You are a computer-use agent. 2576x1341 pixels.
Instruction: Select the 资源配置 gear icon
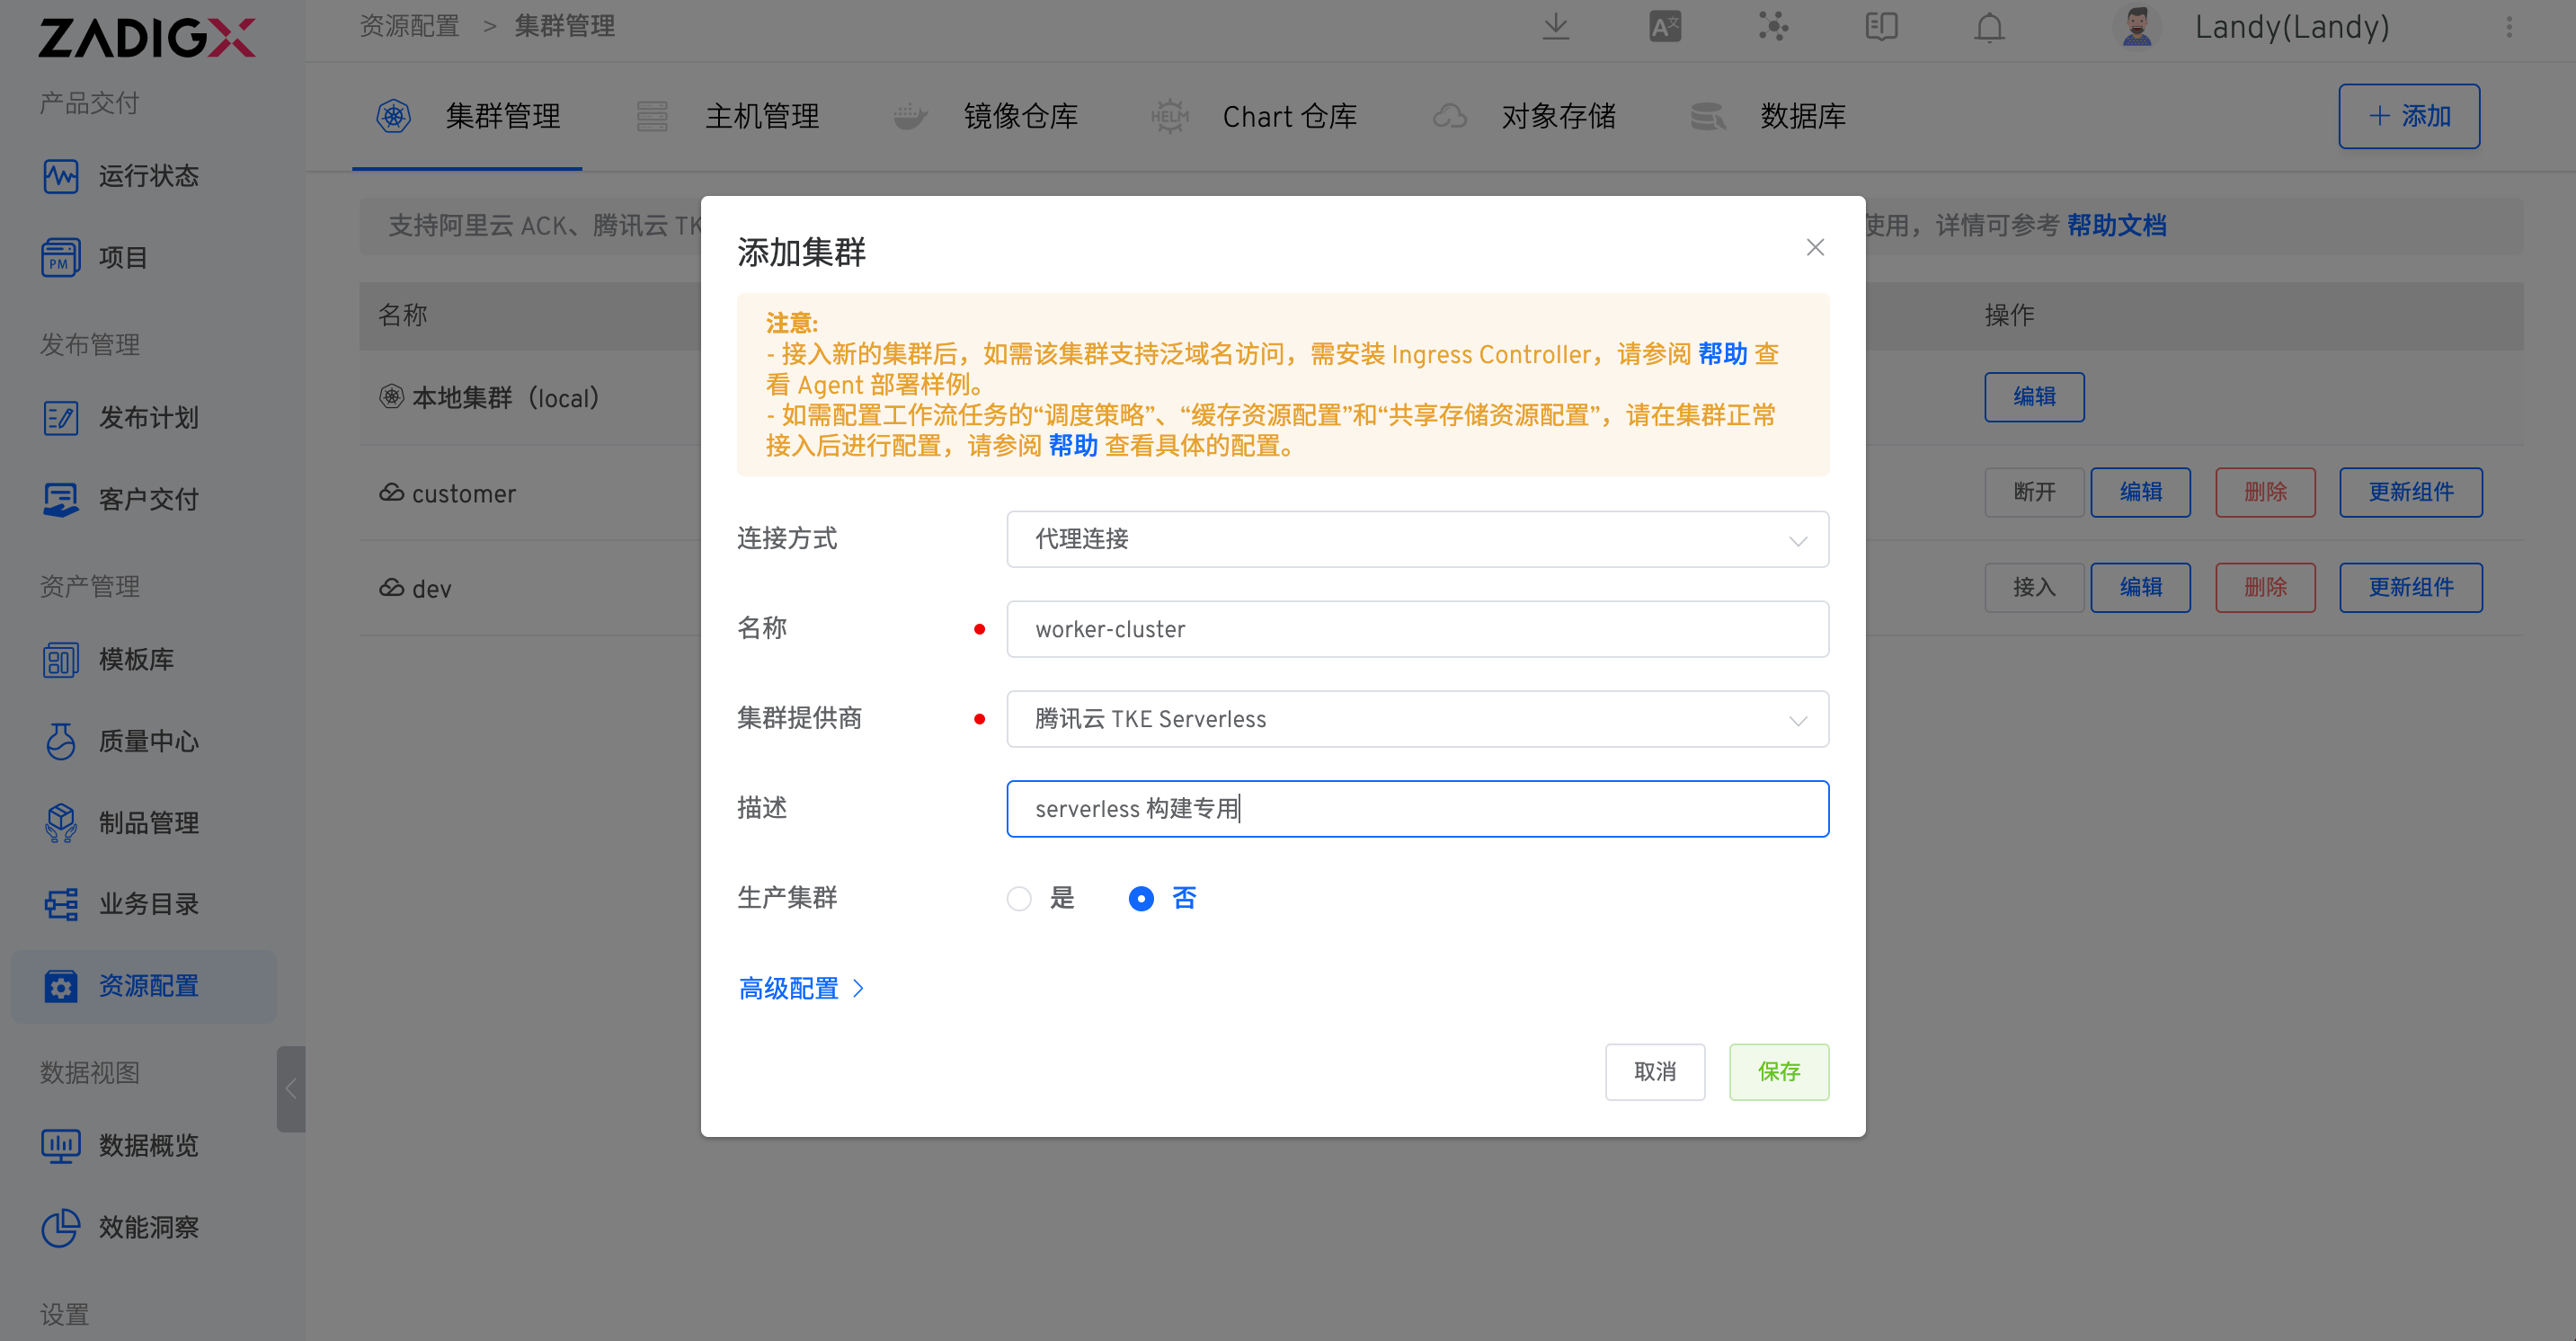click(60, 986)
